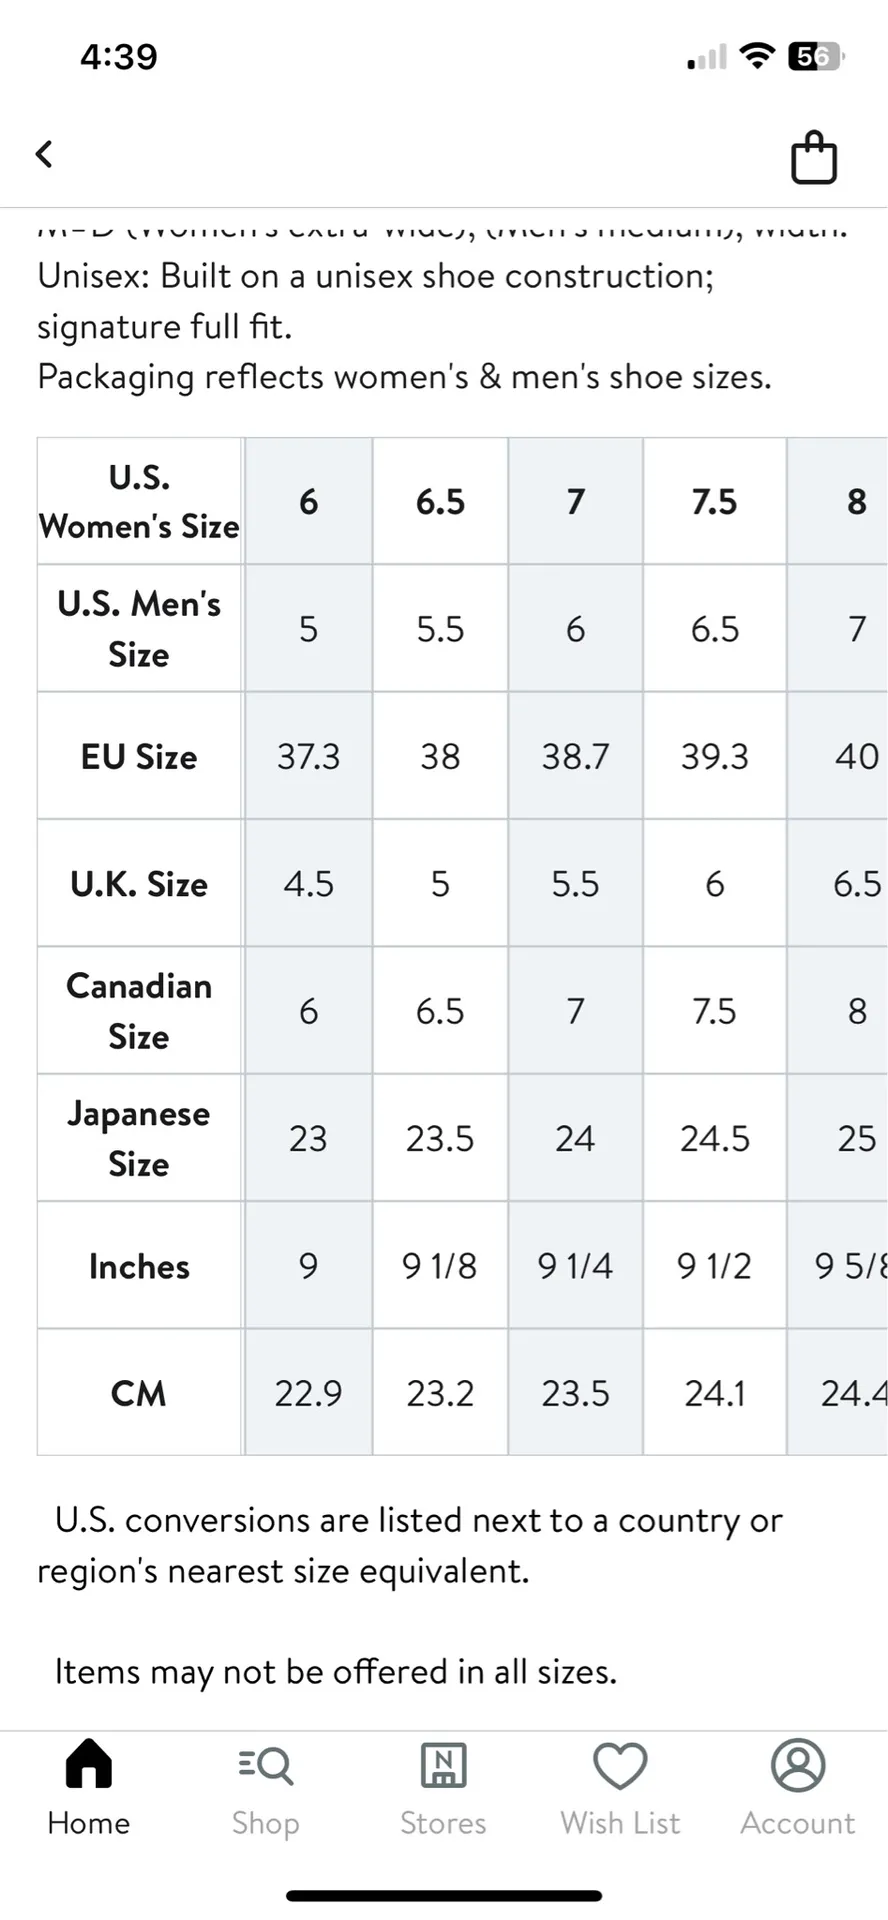Tap the Inches 9 1/4 cell
This screenshot has width=888, height=1920.
[x=575, y=1266]
